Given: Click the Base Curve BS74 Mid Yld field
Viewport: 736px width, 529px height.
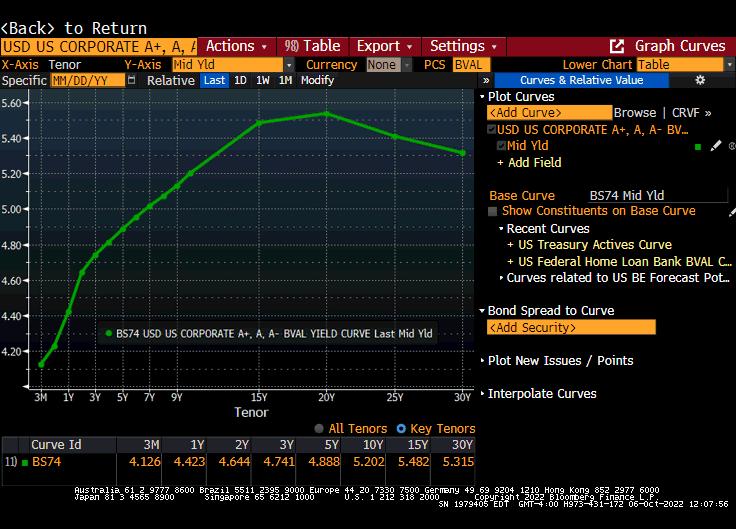Looking at the screenshot, I should (657, 195).
